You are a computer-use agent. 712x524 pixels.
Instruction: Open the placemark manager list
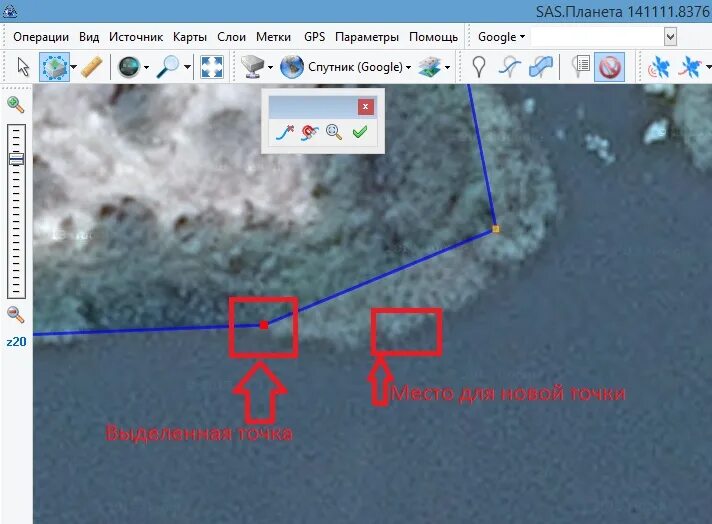click(x=579, y=67)
